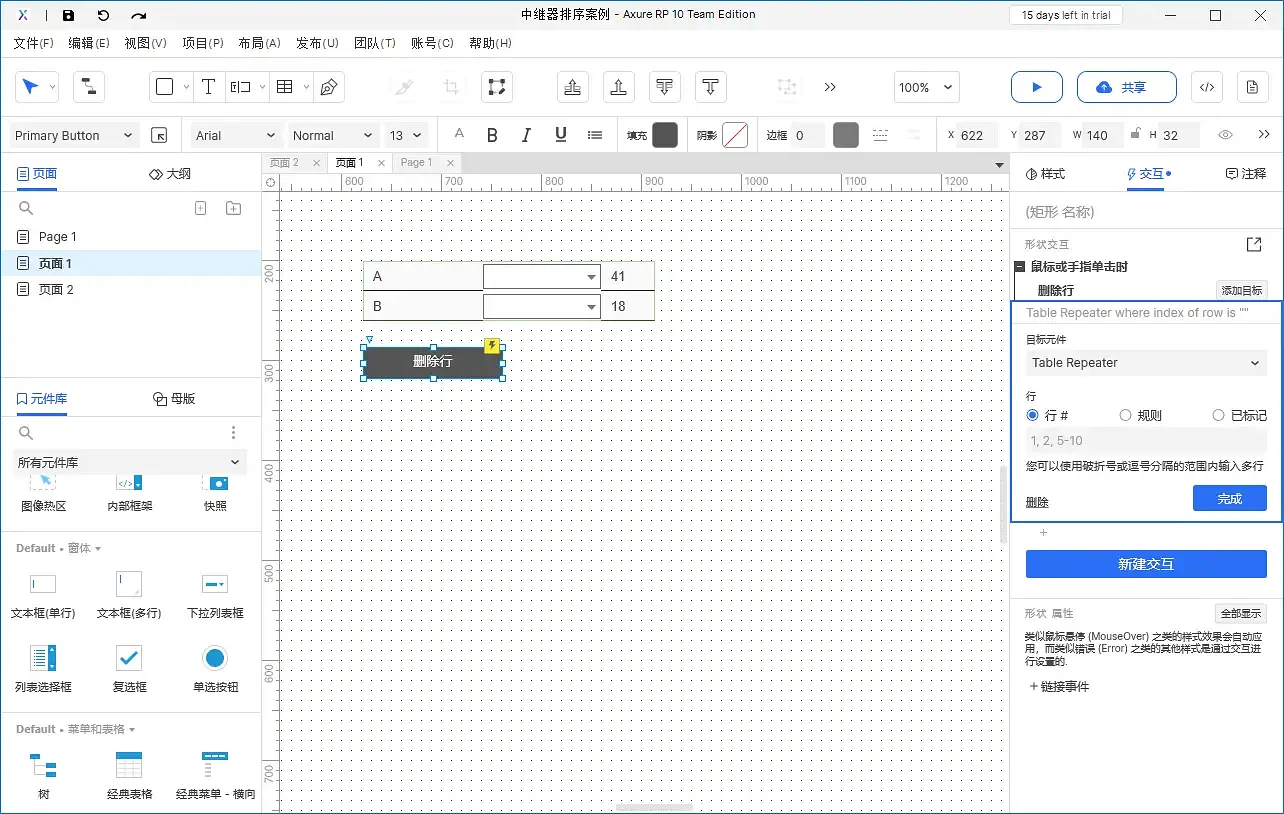Select the 行 # radio option

[x=1033, y=415]
